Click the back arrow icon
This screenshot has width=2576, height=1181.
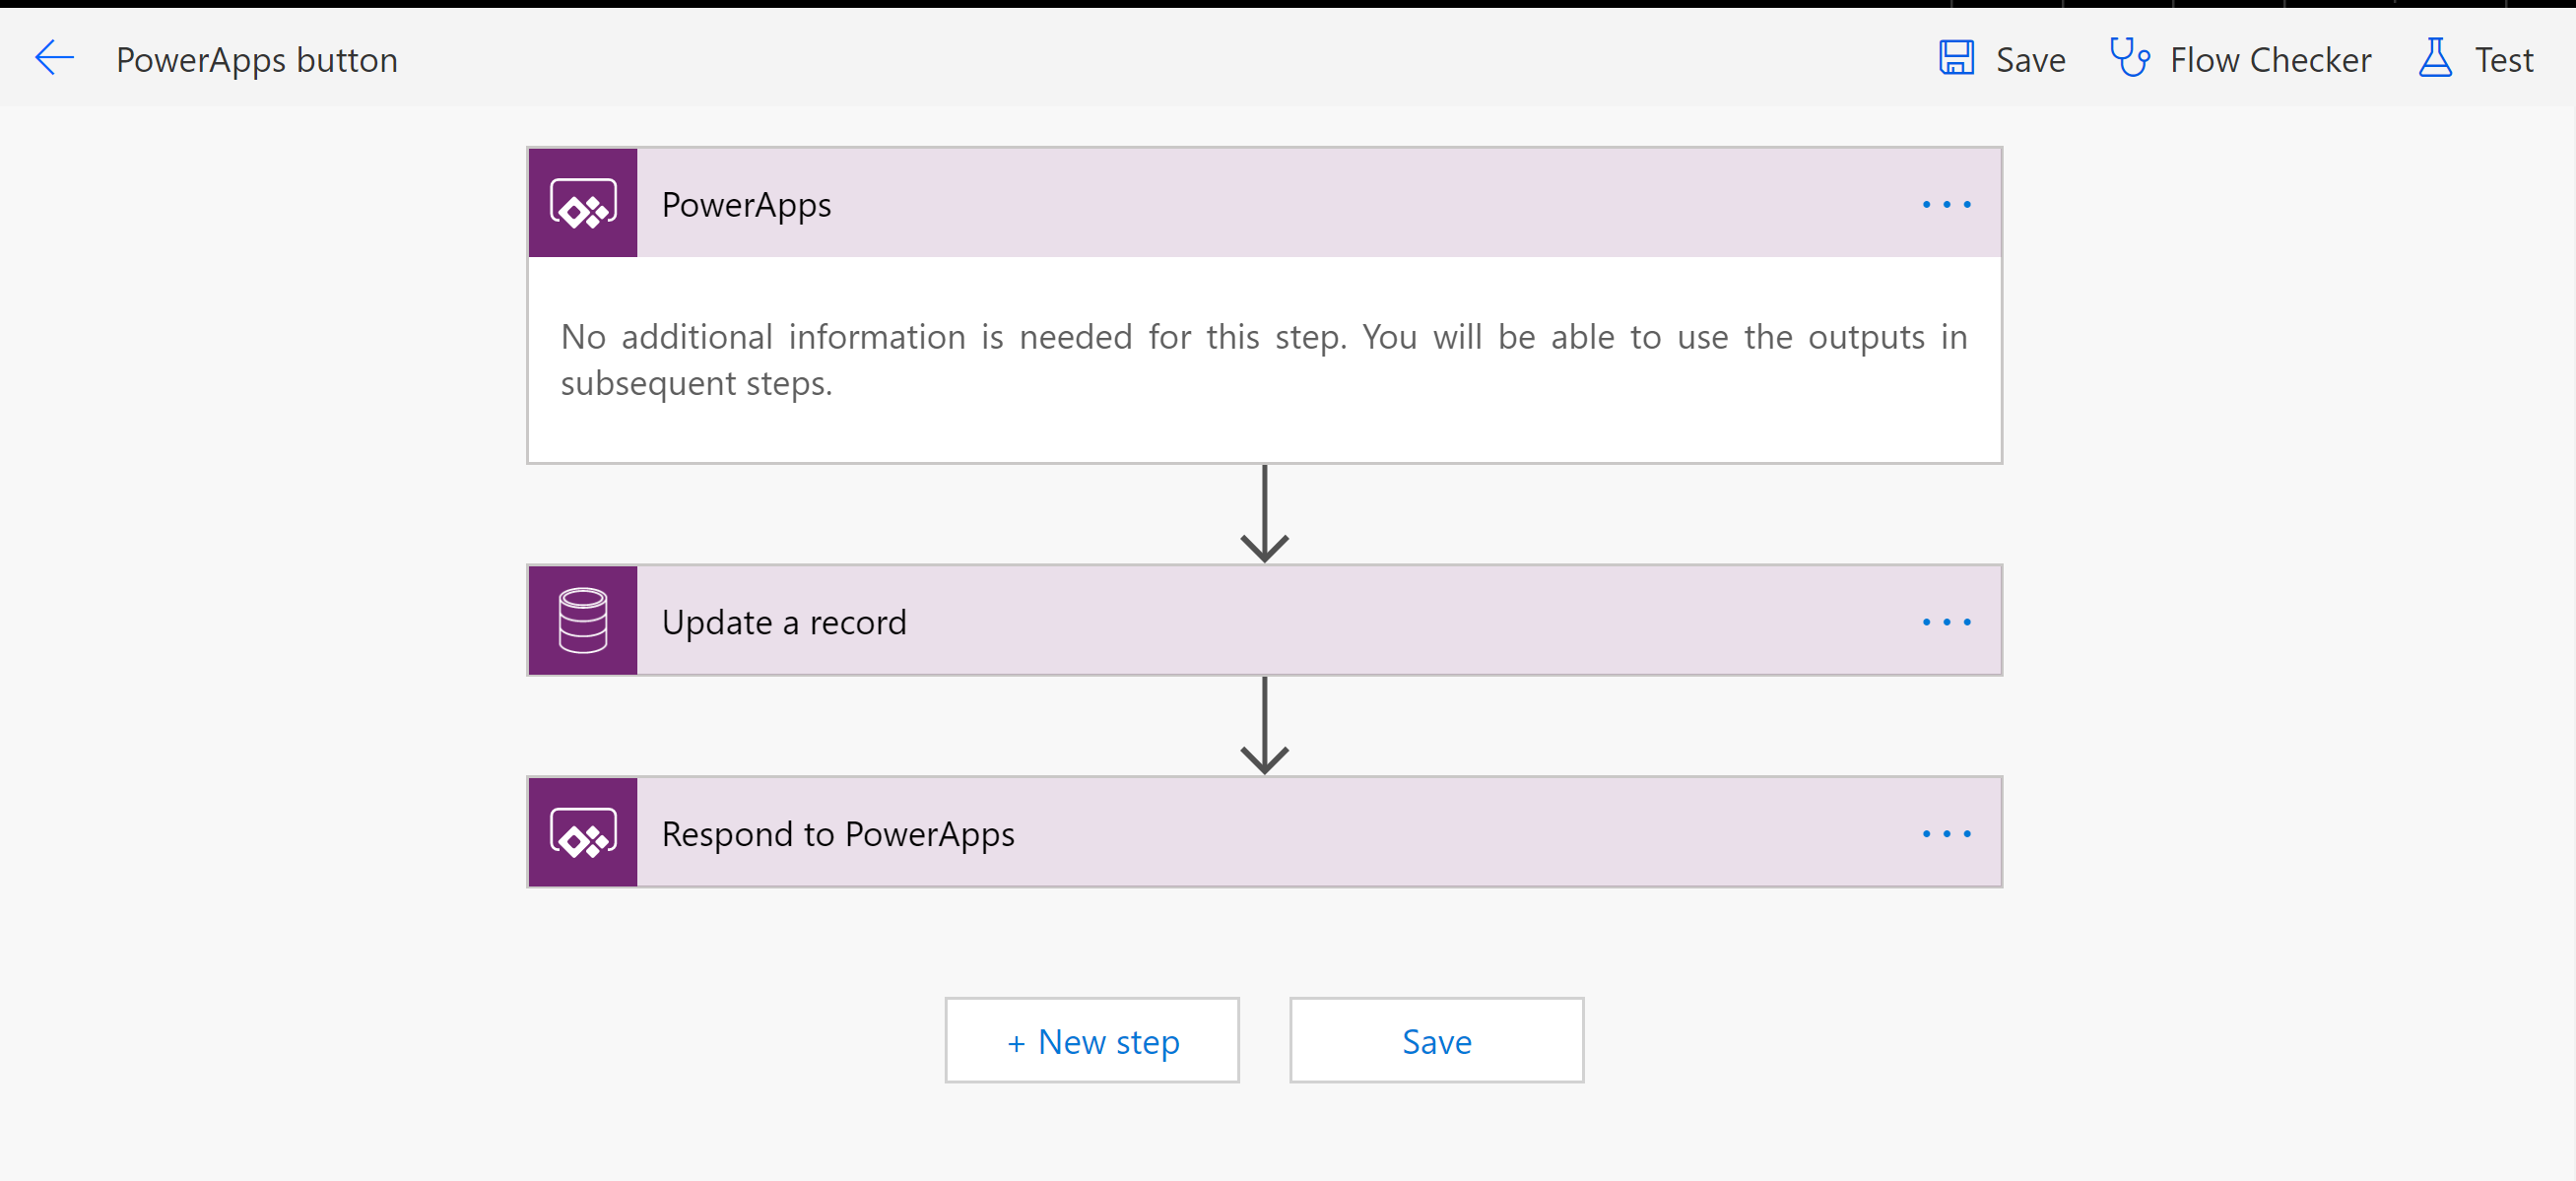coord(55,59)
